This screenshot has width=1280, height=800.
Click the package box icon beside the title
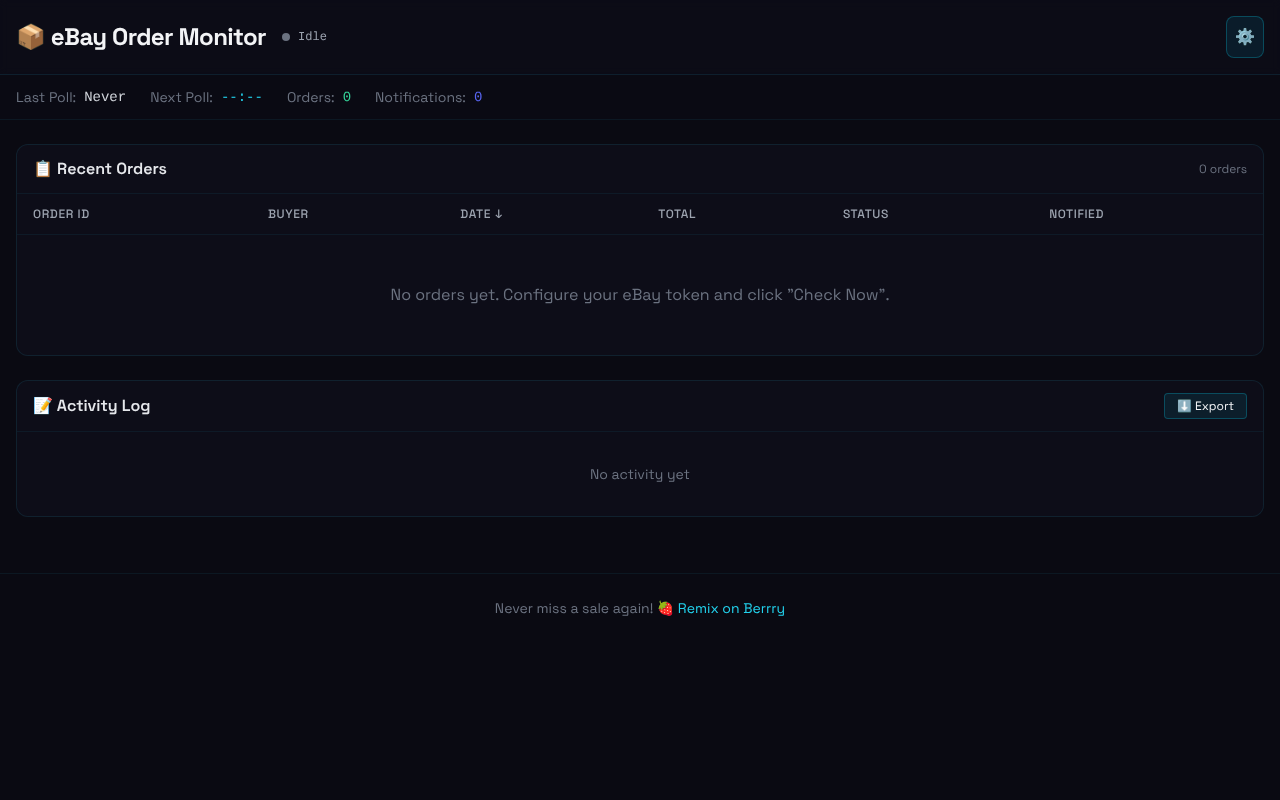coord(30,36)
